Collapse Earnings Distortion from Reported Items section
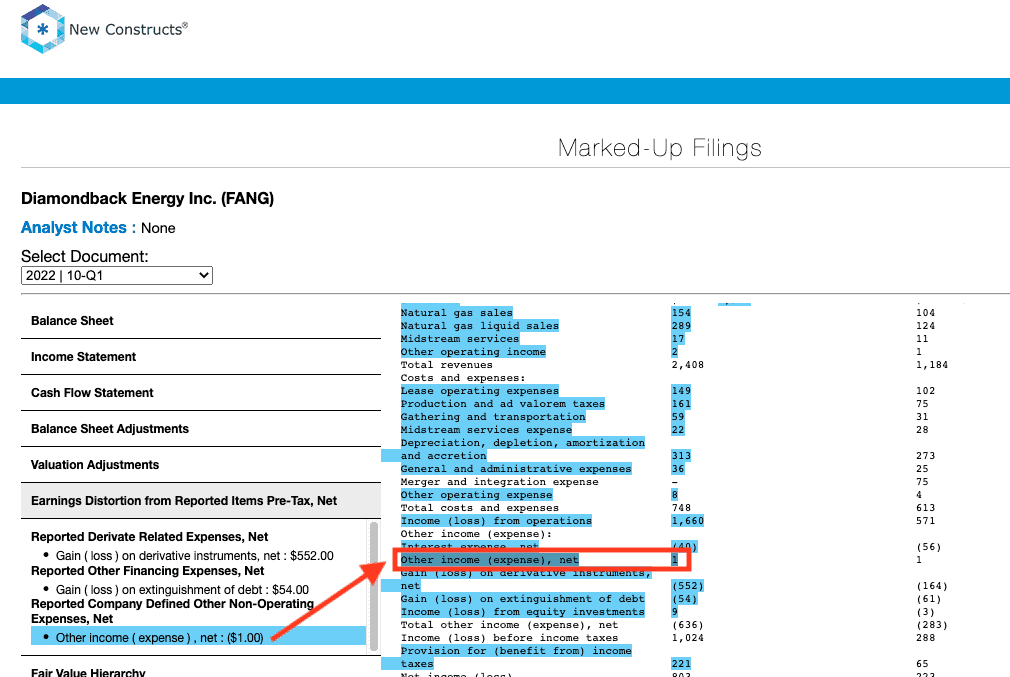Image resolution: width=1010 pixels, height=677 pixels. coord(201,501)
